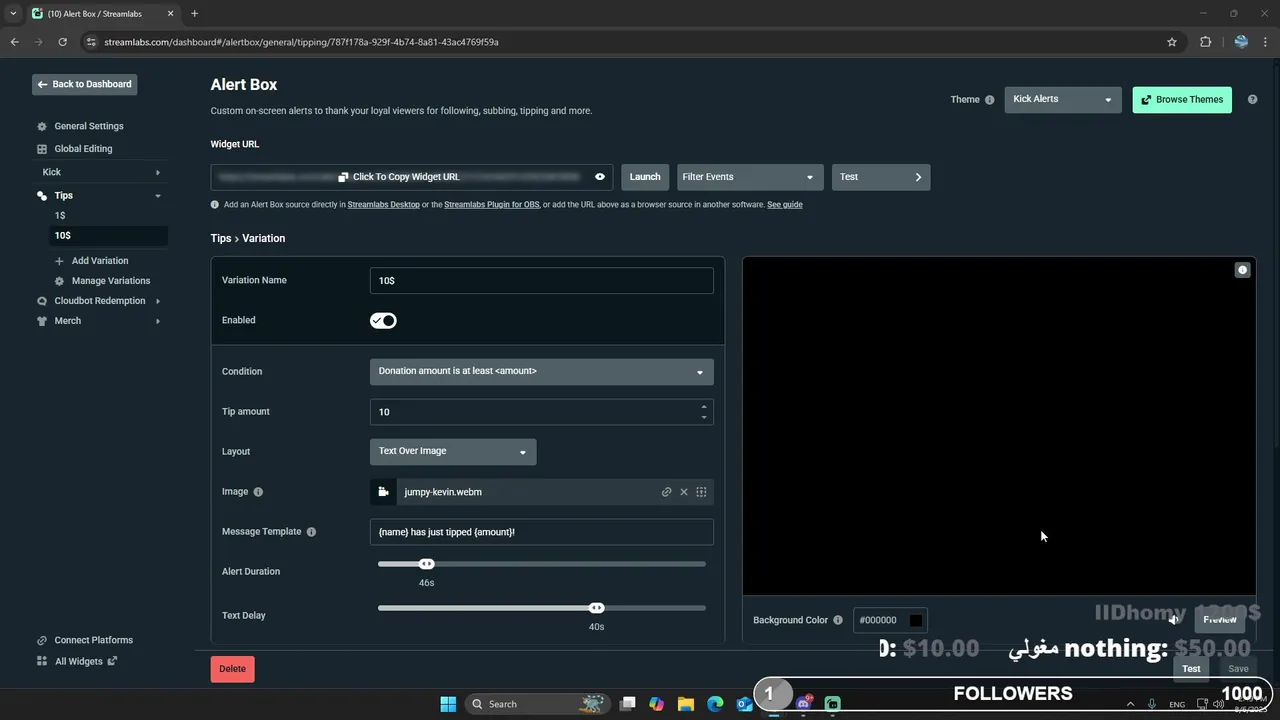The width and height of the screenshot is (1280, 720).
Task: Click the Manage Variations gear icon
Action: pos(59,281)
